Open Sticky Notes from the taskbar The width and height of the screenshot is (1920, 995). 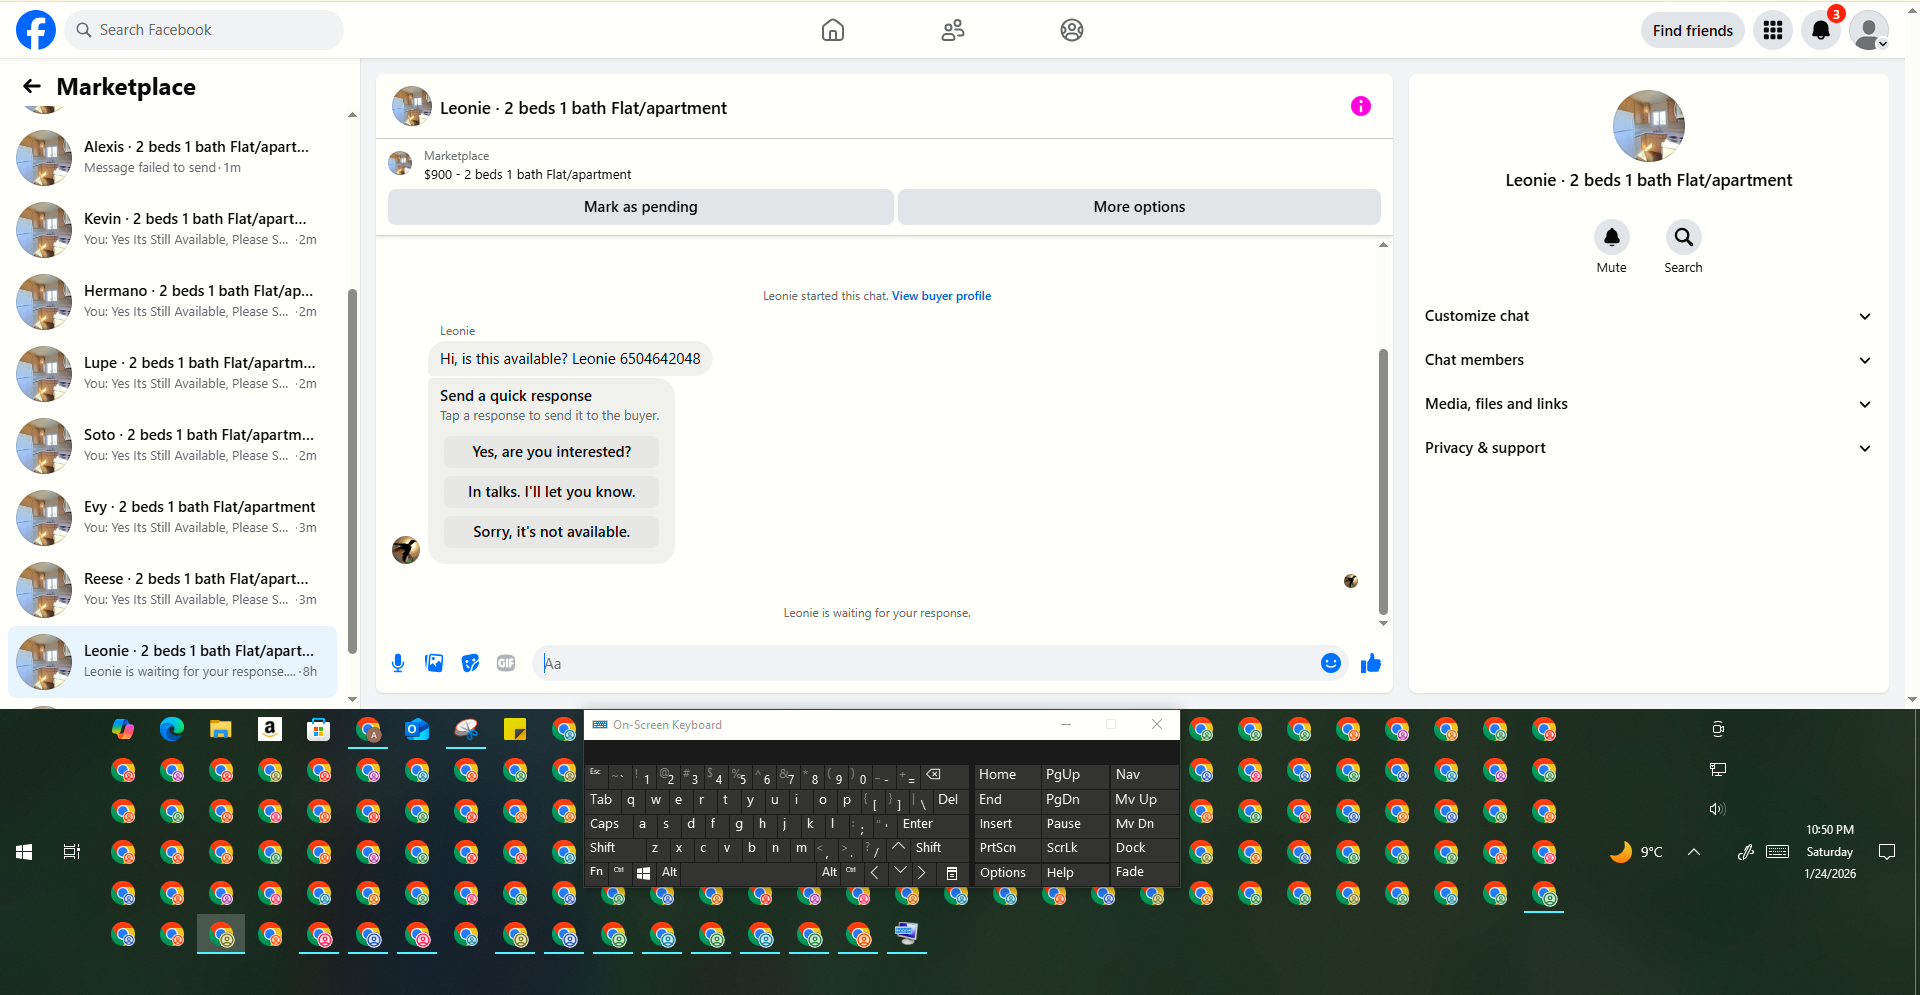[x=515, y=730]
